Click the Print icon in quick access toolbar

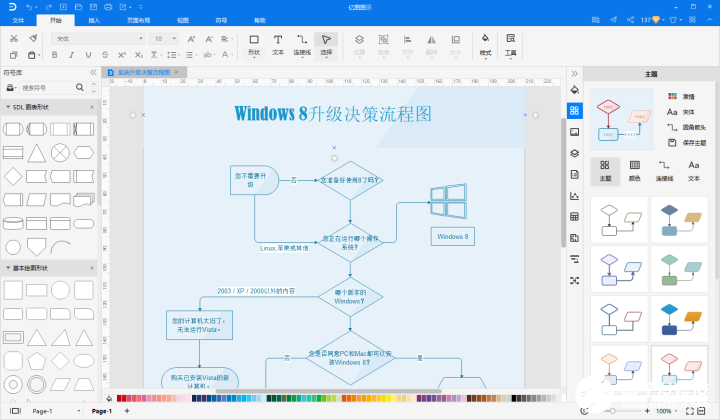point(108,7)
